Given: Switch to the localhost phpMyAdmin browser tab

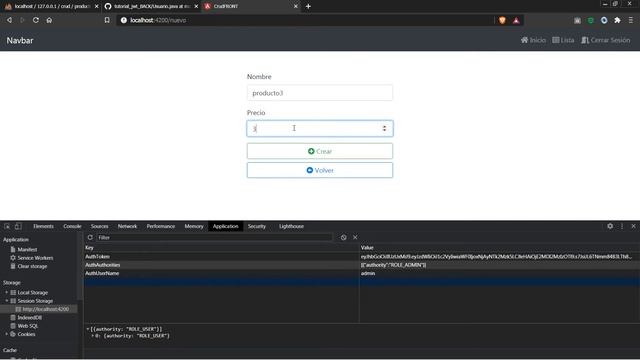Looking at the screenshot, I should [51, 6].
